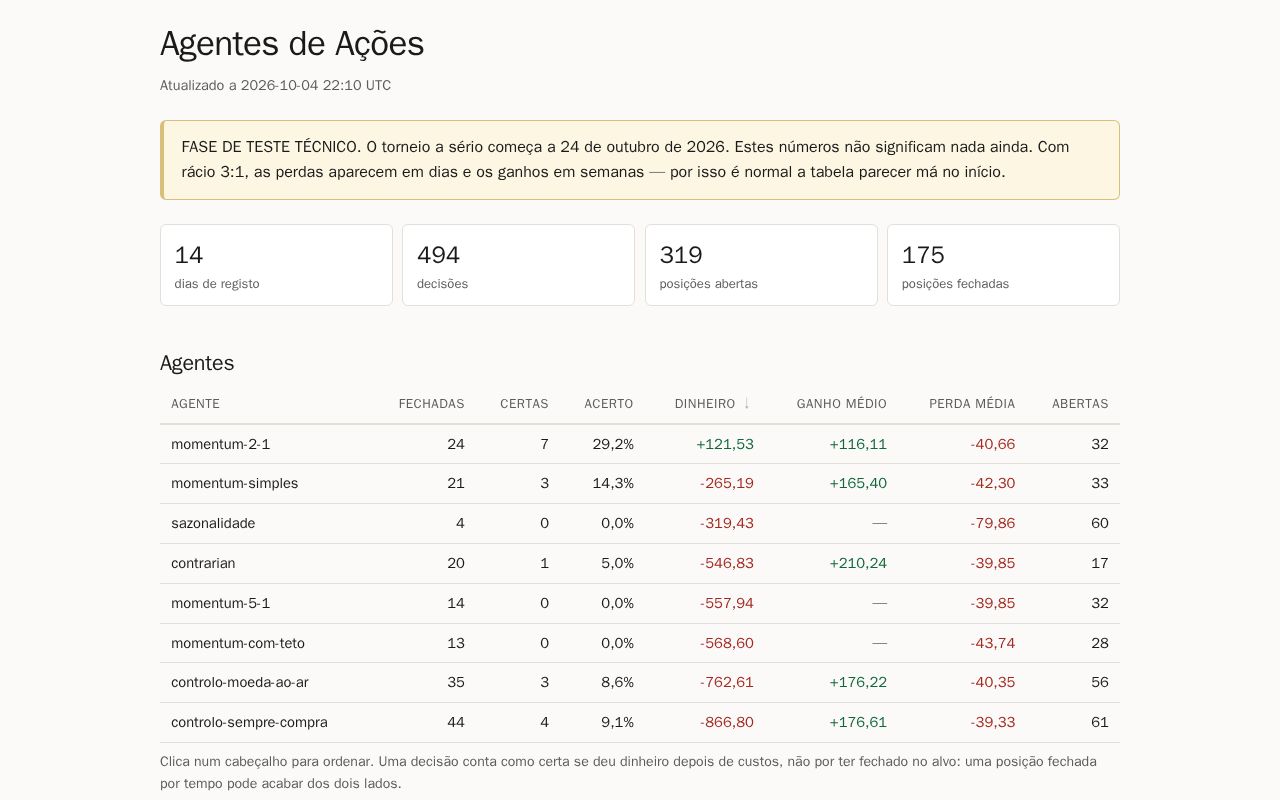This screenshot has width=1280, height=800.
Task: Click the Atualizado timestamp text
Action: (275, 86)
